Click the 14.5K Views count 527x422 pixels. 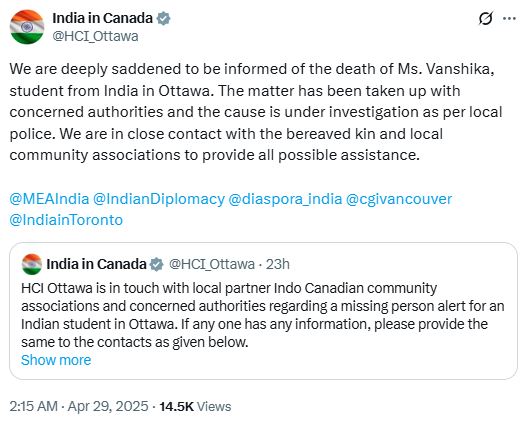click(195, 406)
